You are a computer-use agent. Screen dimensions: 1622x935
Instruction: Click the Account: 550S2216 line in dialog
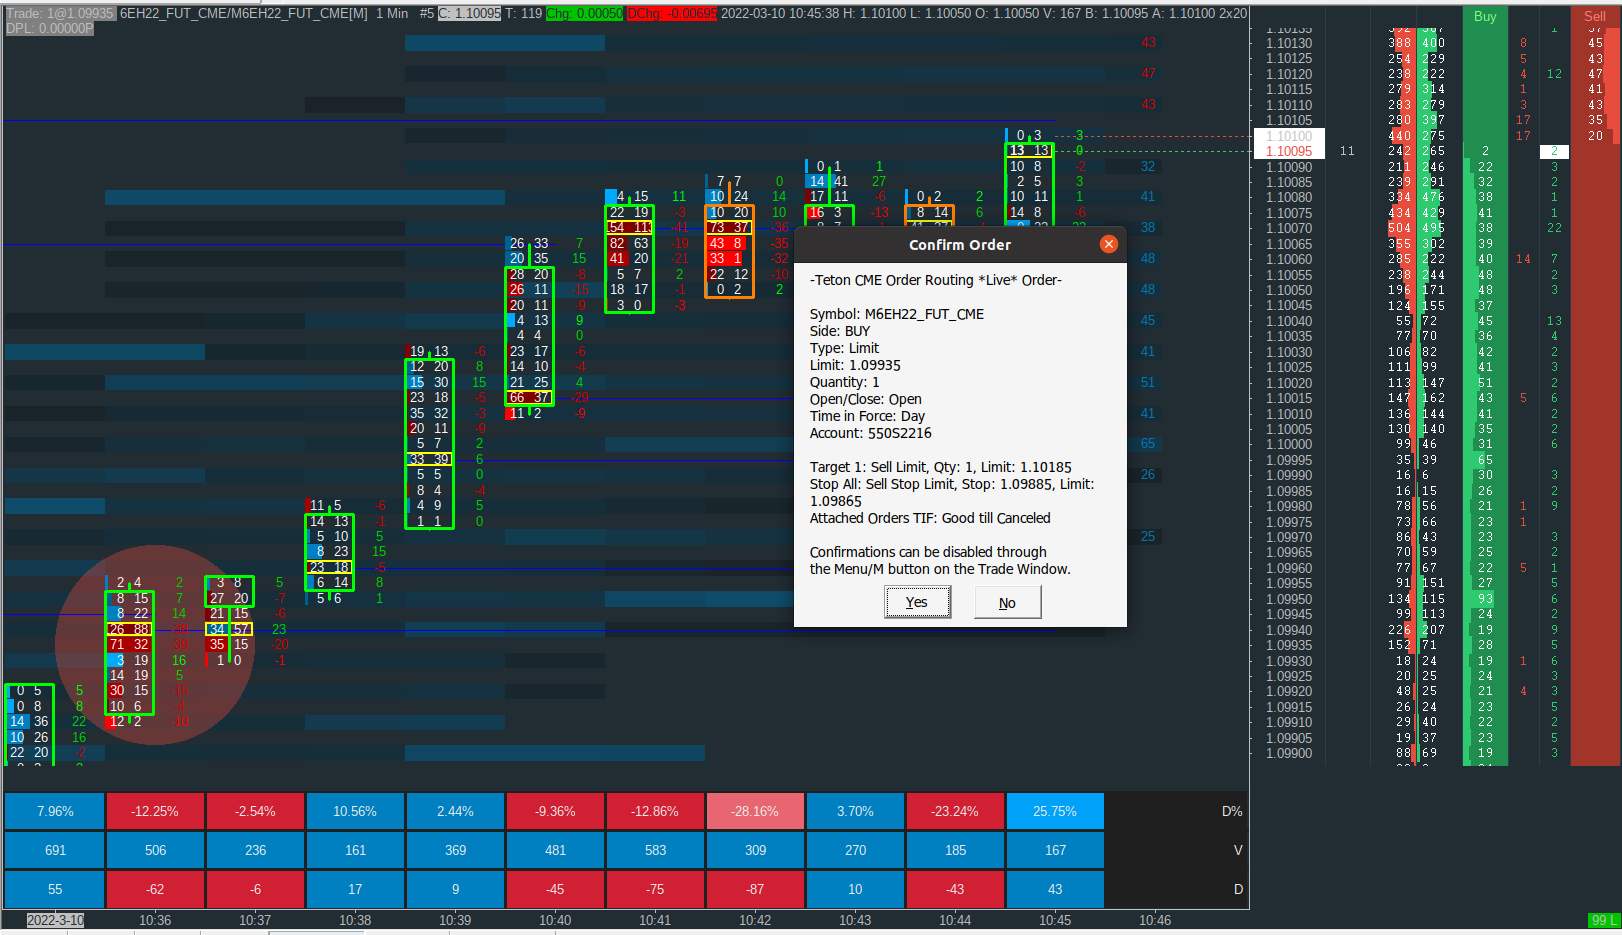tap(871, 433)
